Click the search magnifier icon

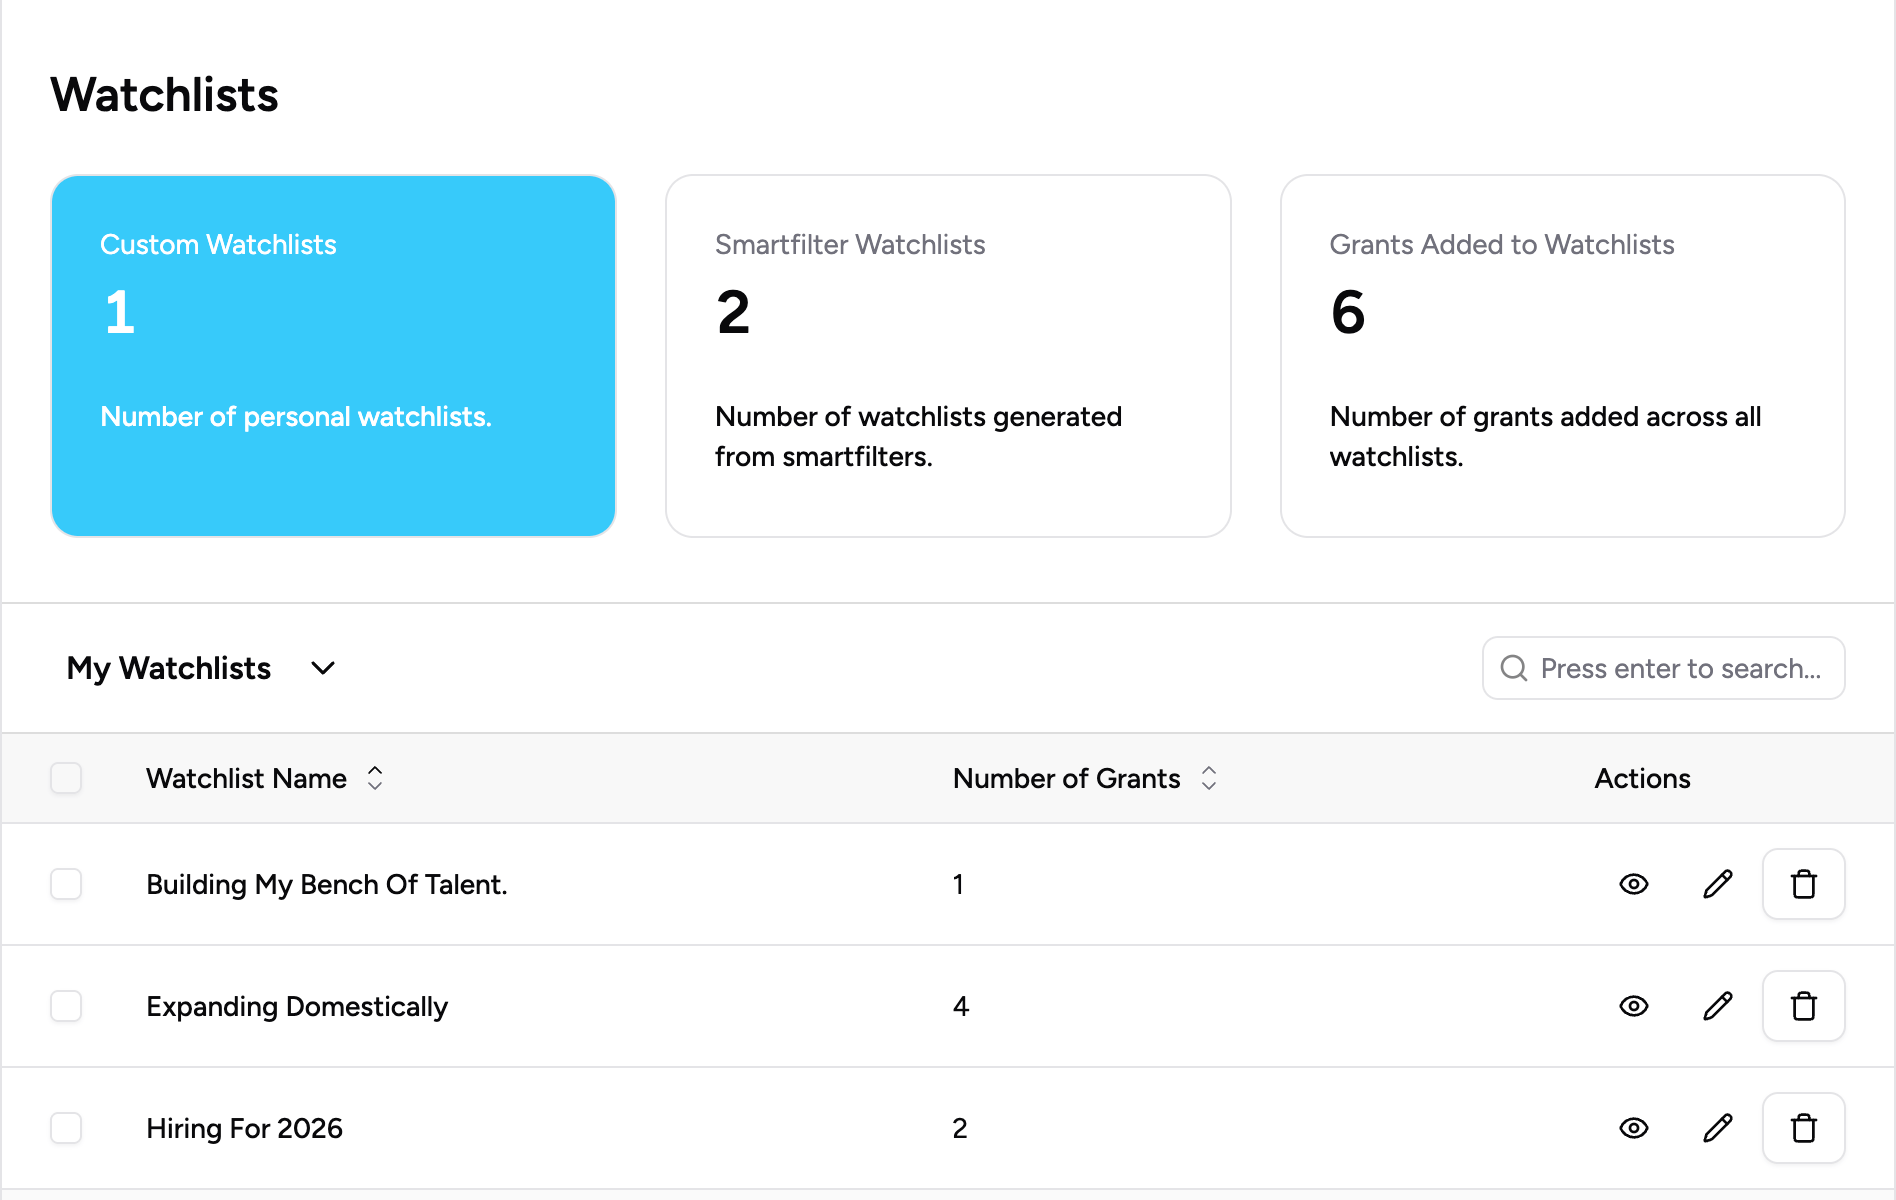tap(1514, 668)
